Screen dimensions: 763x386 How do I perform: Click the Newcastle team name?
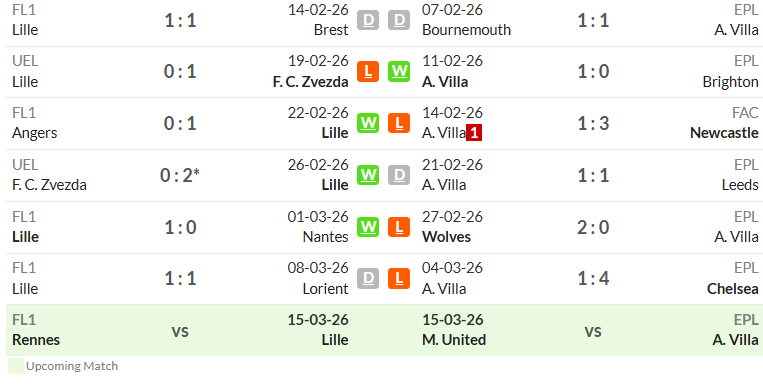point(724,133)
